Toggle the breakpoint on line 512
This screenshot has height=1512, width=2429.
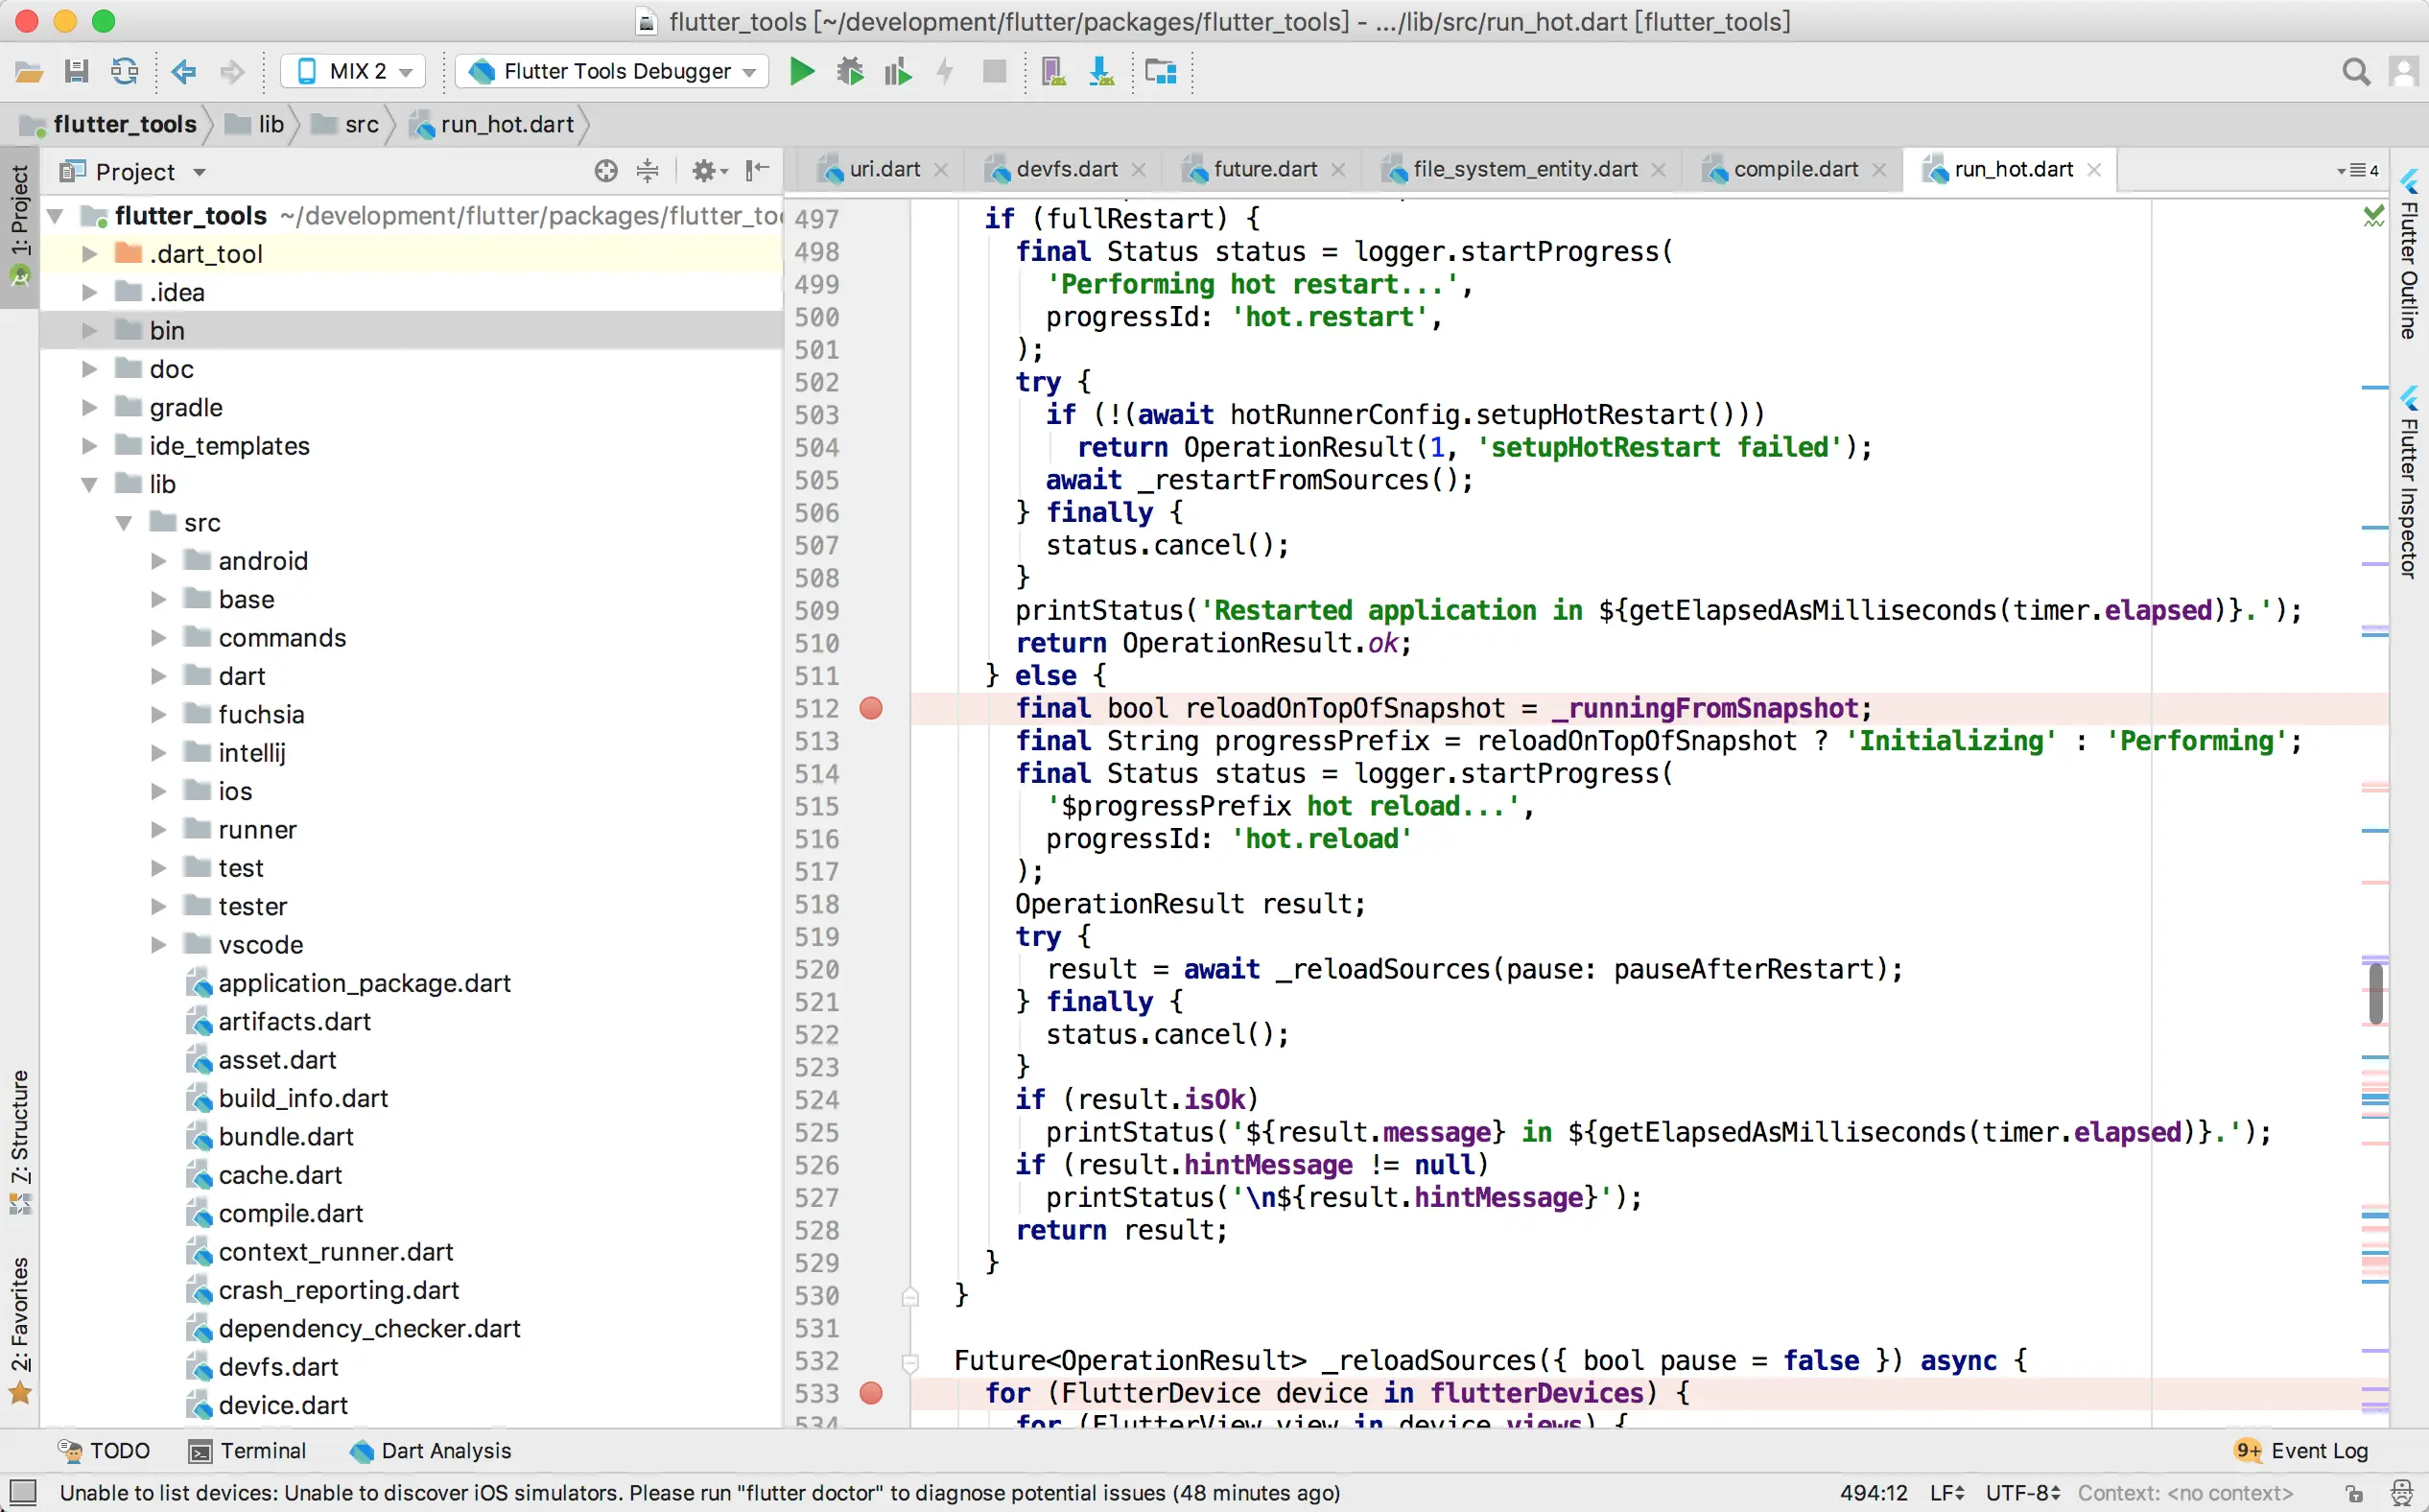pyautogui.click(x=871, y=708)
